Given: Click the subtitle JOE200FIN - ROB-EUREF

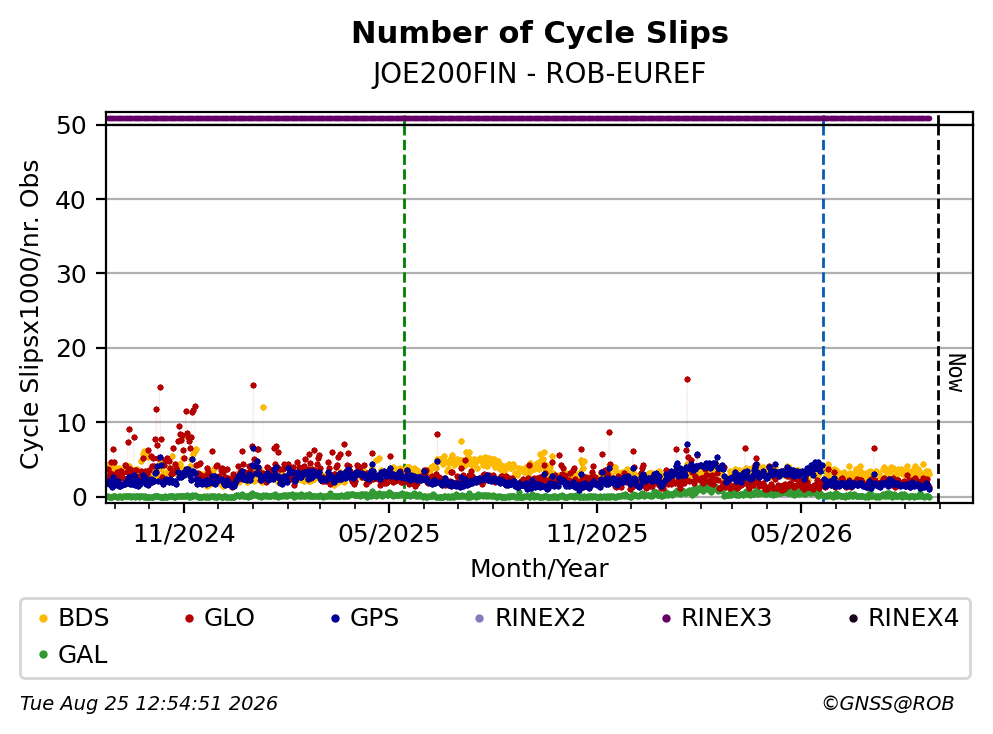Looking at the screenshot, I should coord(539,73).
